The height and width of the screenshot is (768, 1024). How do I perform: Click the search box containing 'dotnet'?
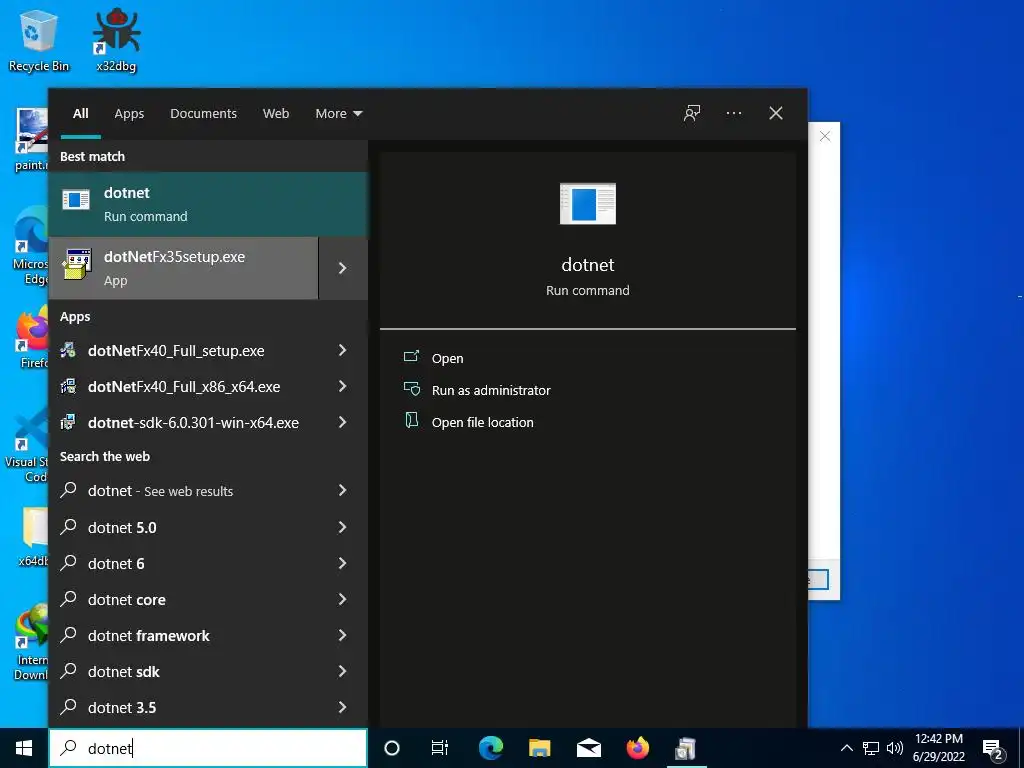tap(208, 748)
